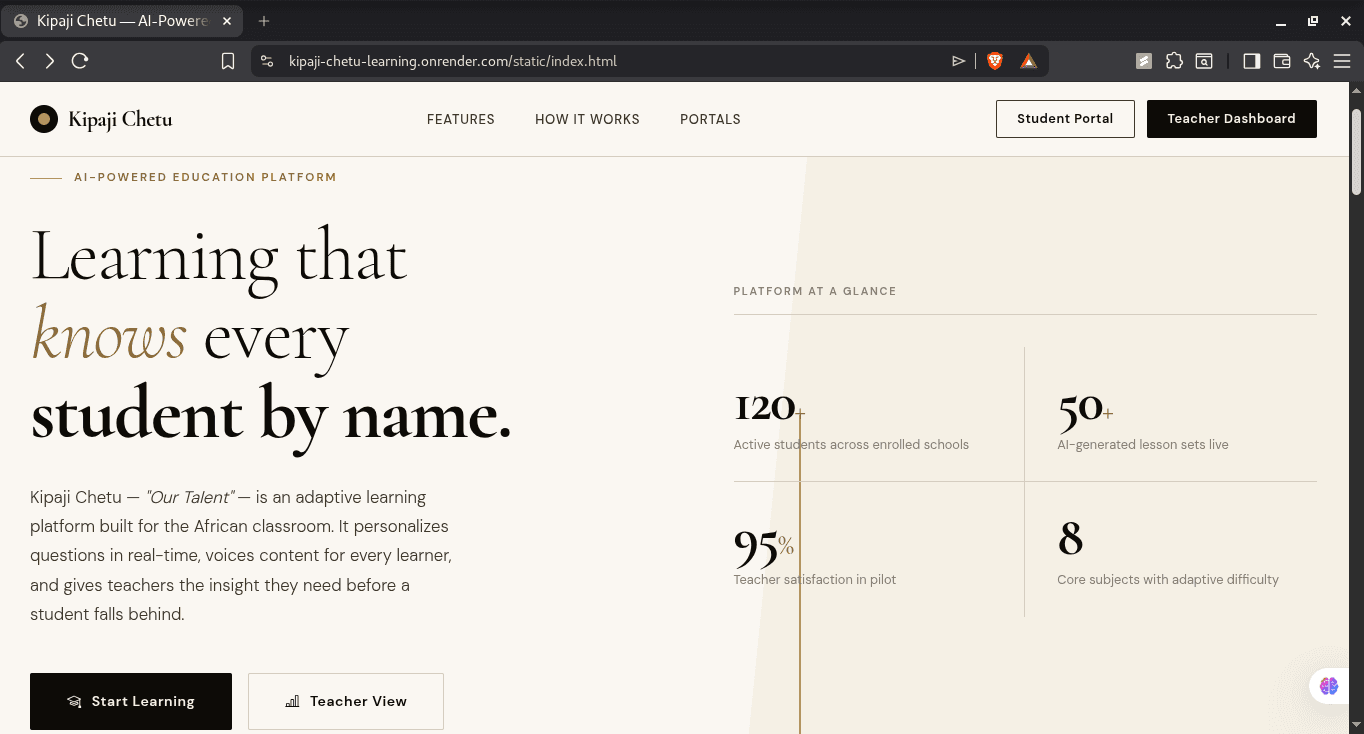Bookmark this page with the bookmark icon

pyautogui.click(x=228, y=61)
